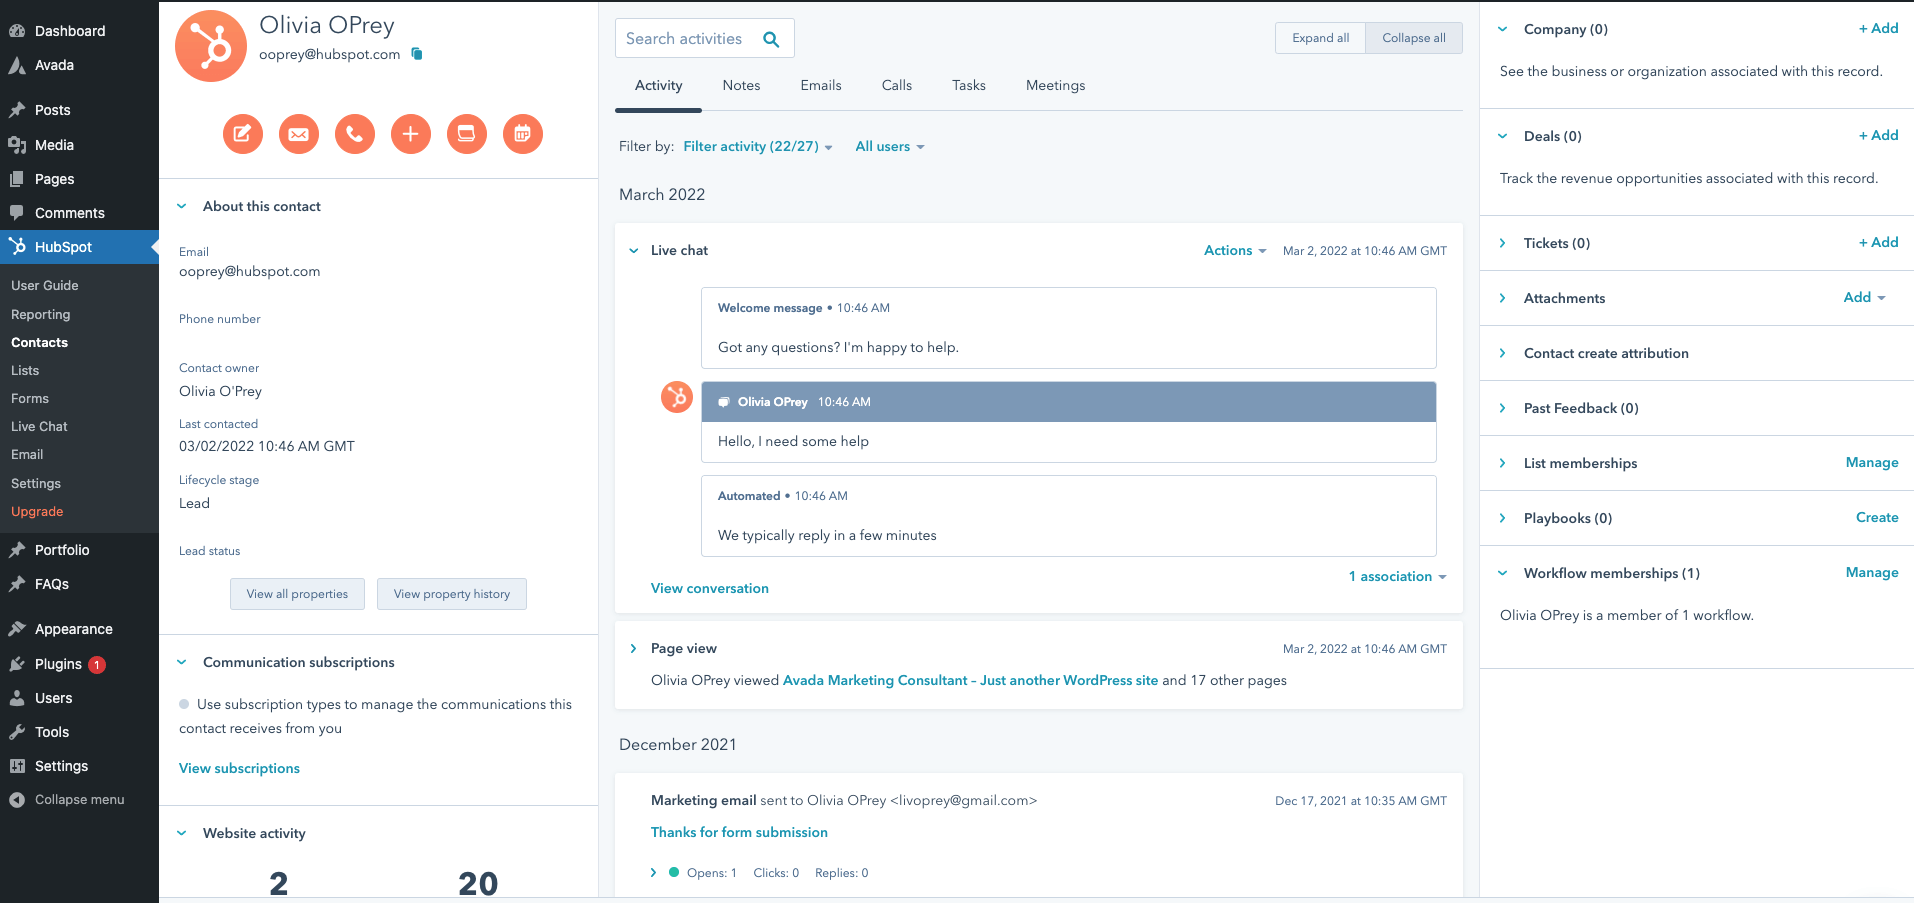Click Collapse menu in the sidebar
The width and height of the screenshot is (1914, 903).
click(79, 800)
